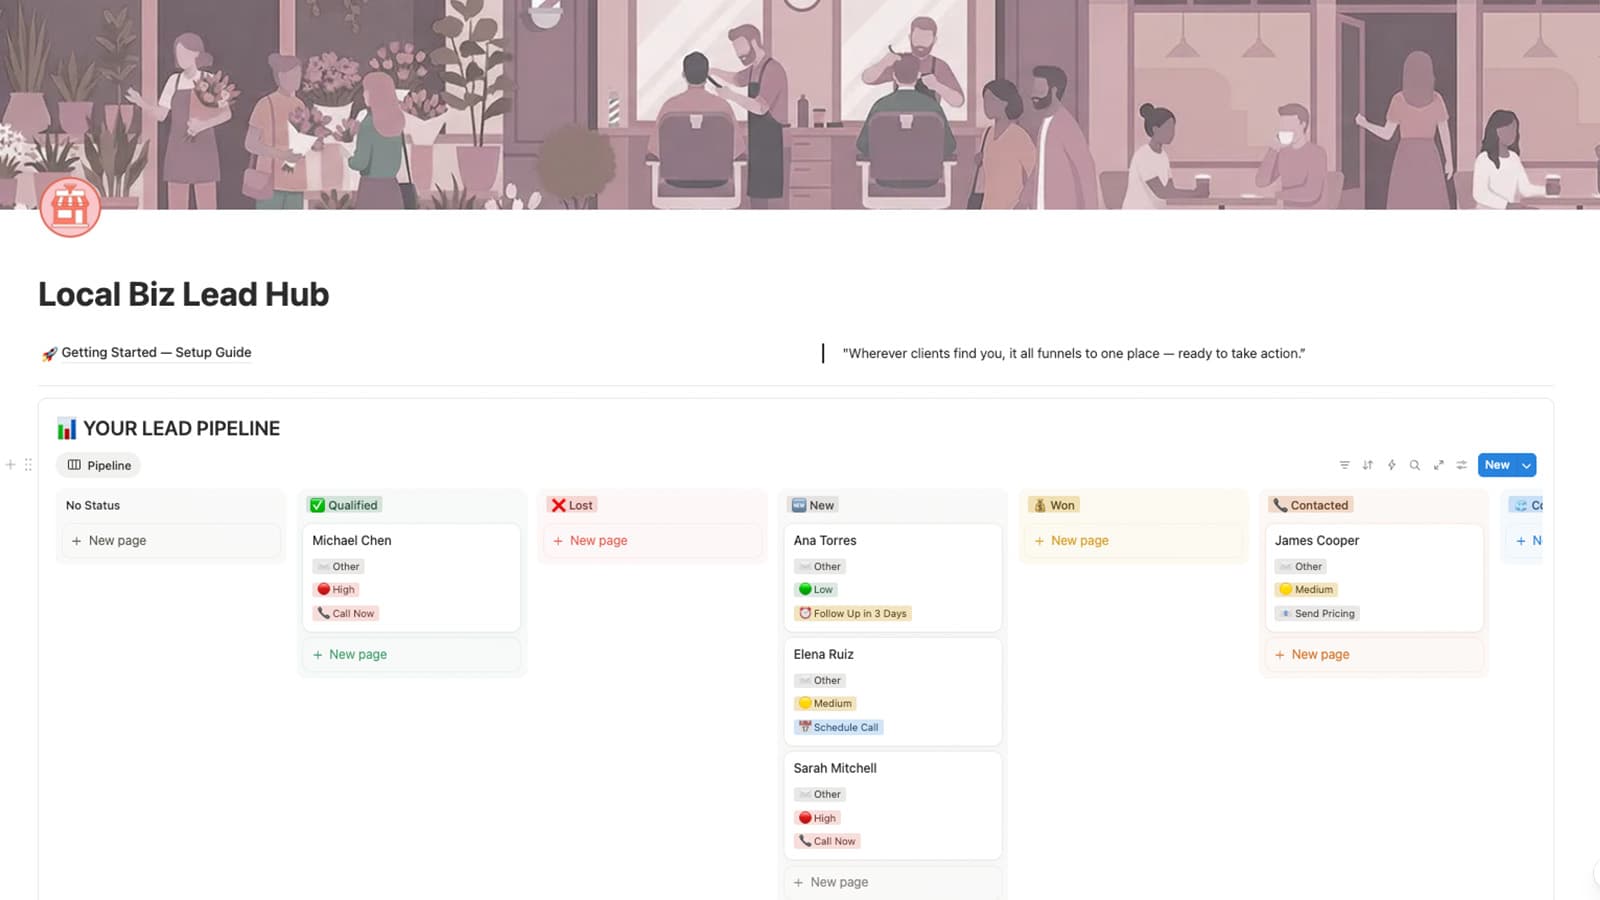Click the filter icon in the pipeline toolbar

point(1344,465)
